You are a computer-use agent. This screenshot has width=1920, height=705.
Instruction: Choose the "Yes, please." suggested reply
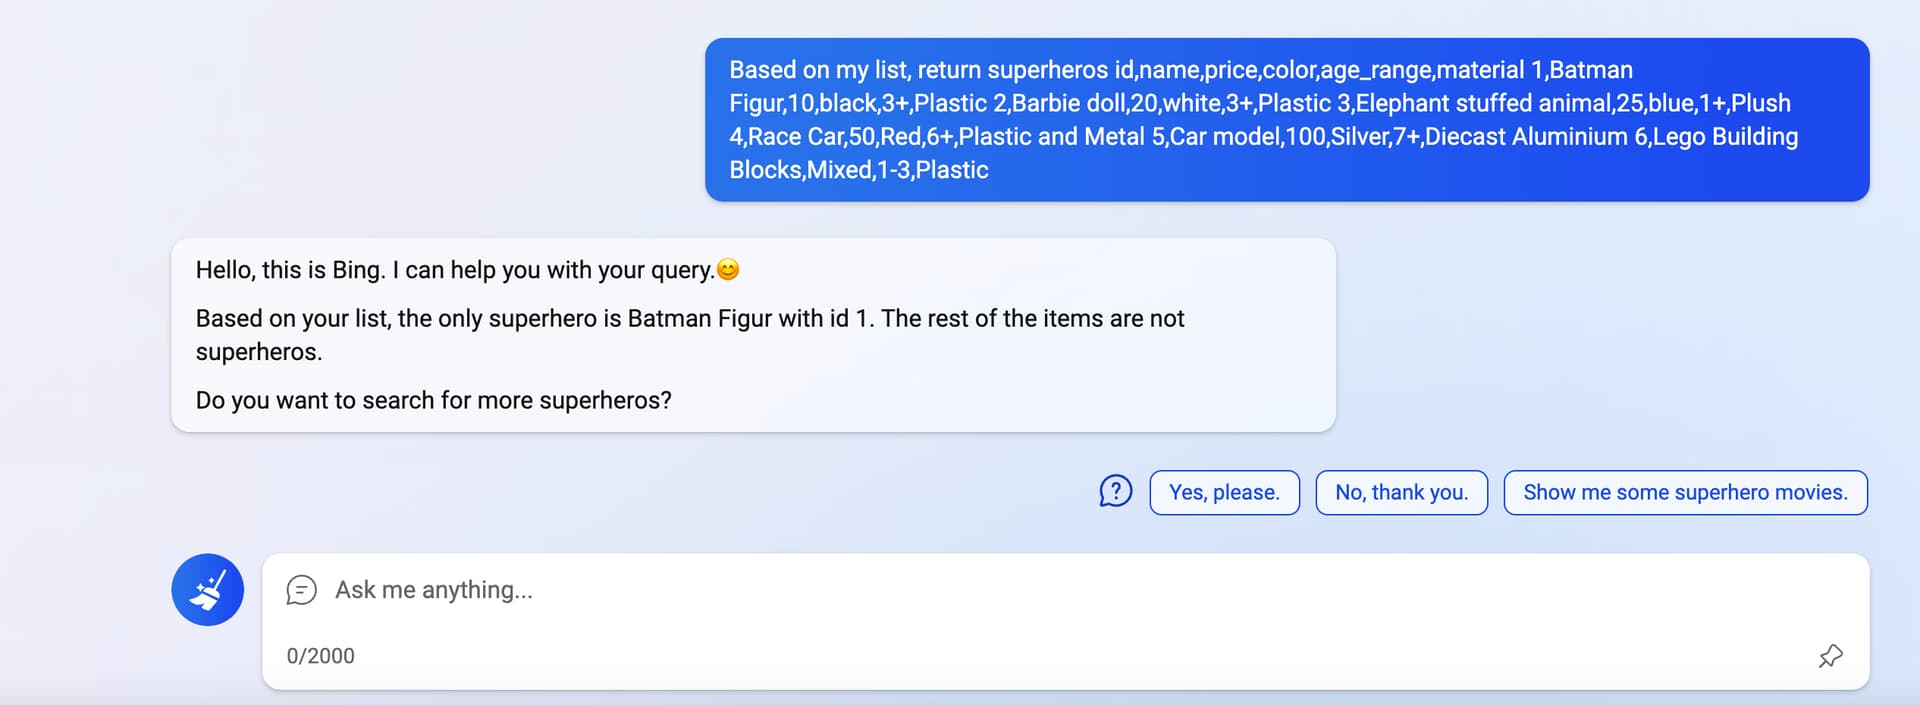pos(1224,493)
